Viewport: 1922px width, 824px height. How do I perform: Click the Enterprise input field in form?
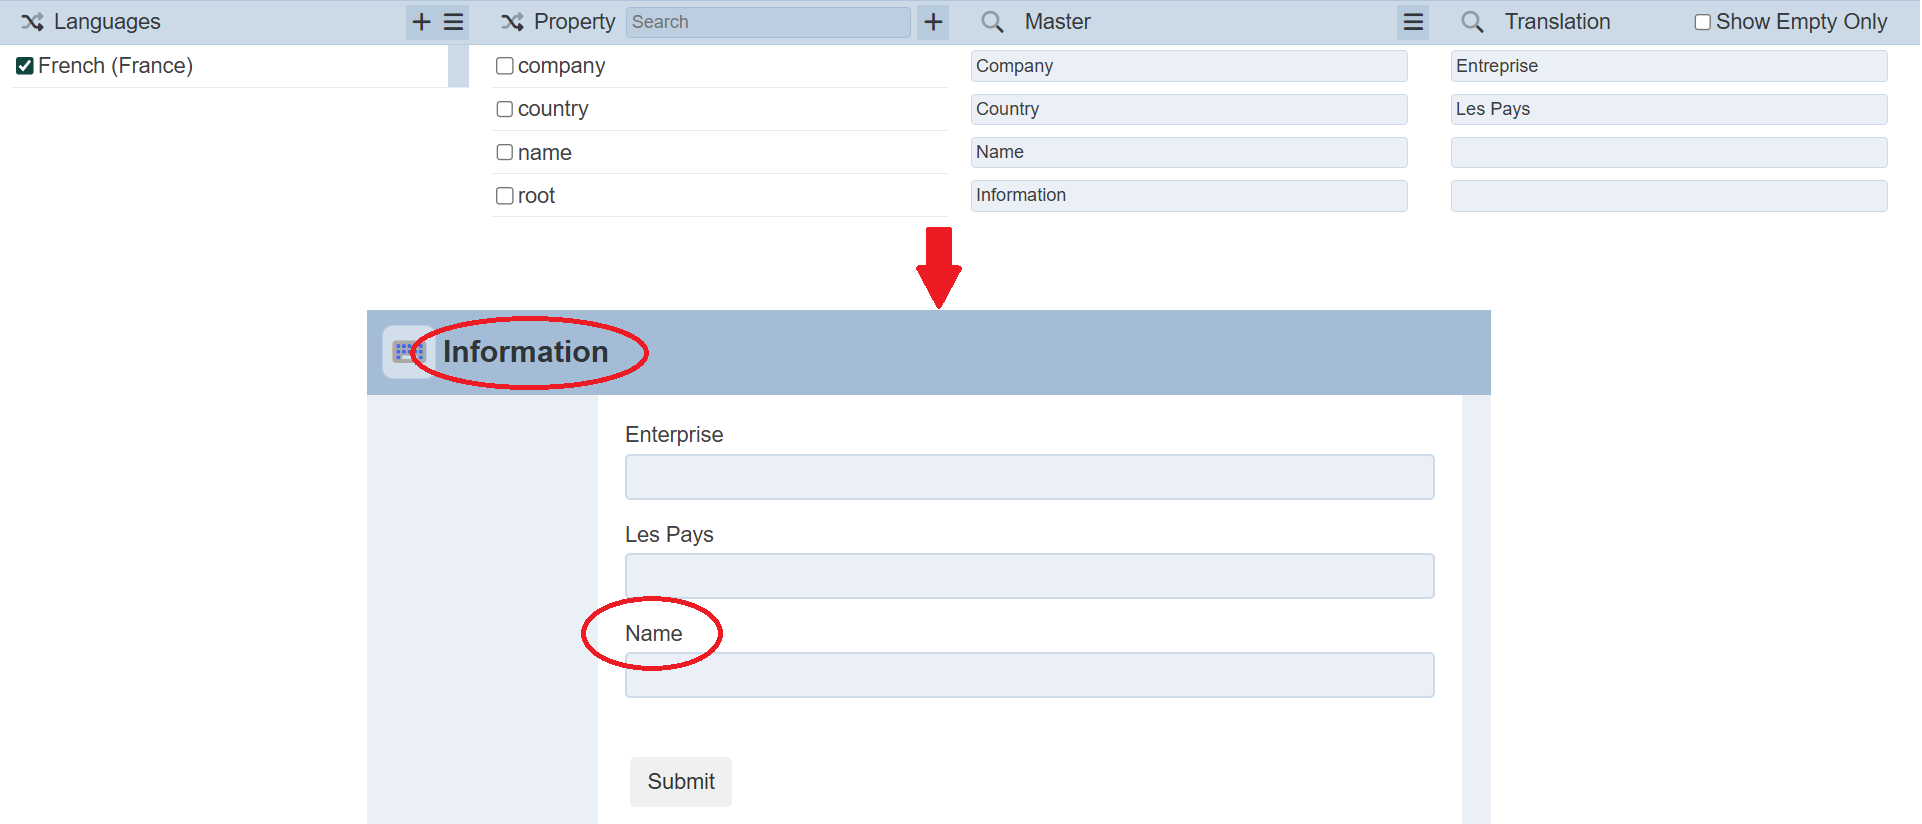tap(1029, 477)
